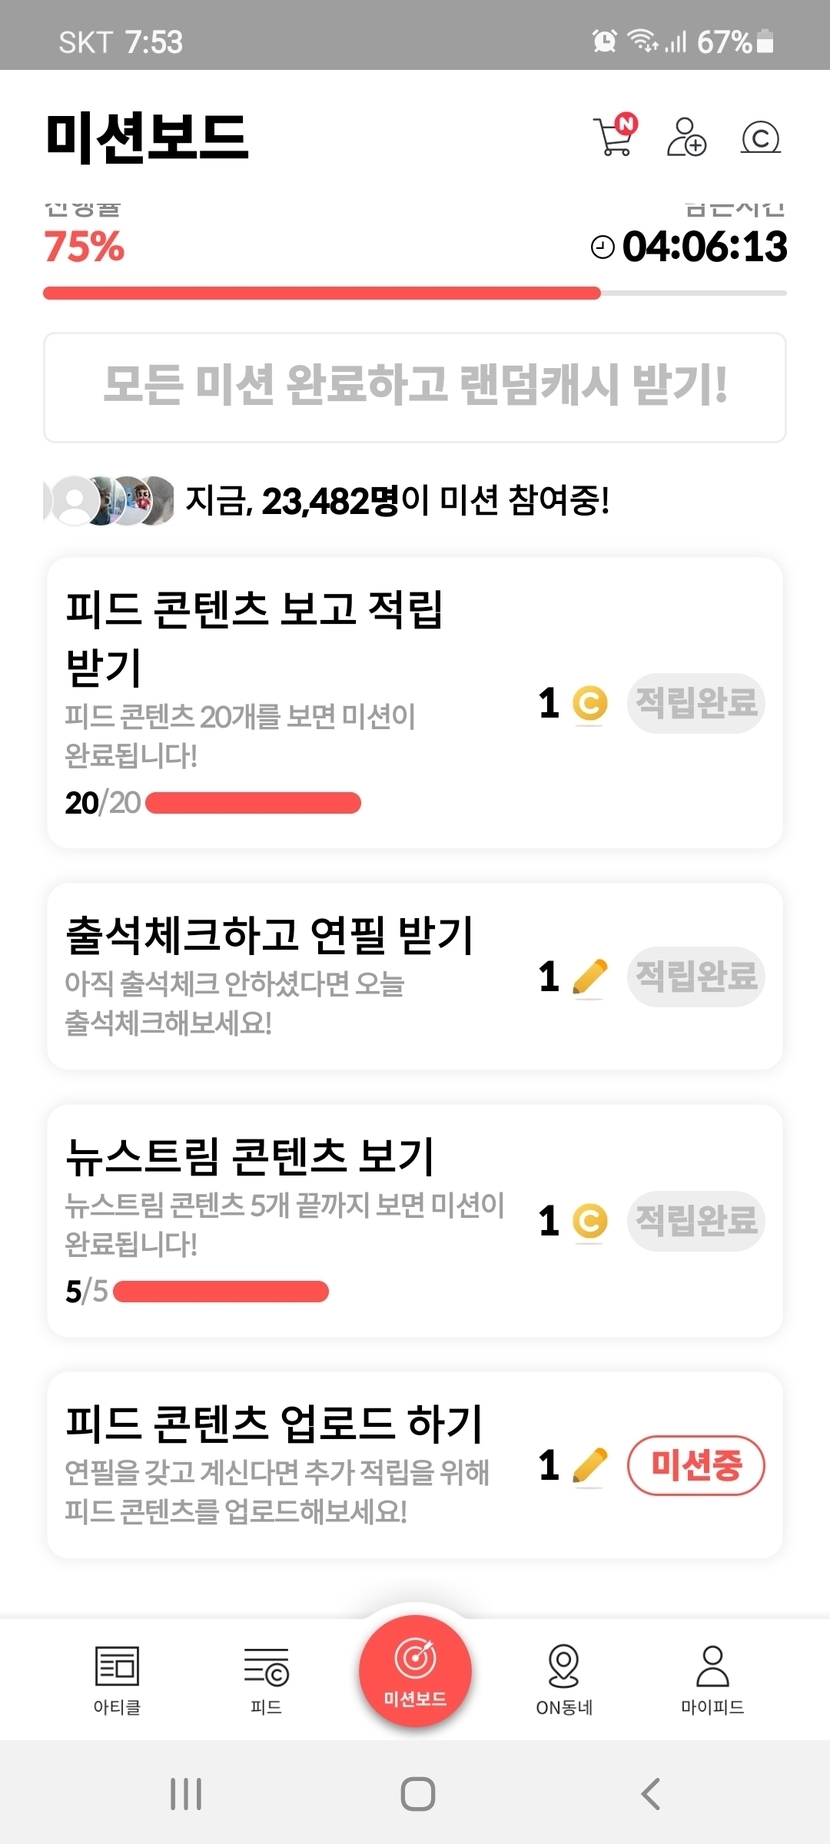Tap 적립완료 on the 뉴스트림 mission
This screenshot has height=1844, width=830.
(696, 1221)
